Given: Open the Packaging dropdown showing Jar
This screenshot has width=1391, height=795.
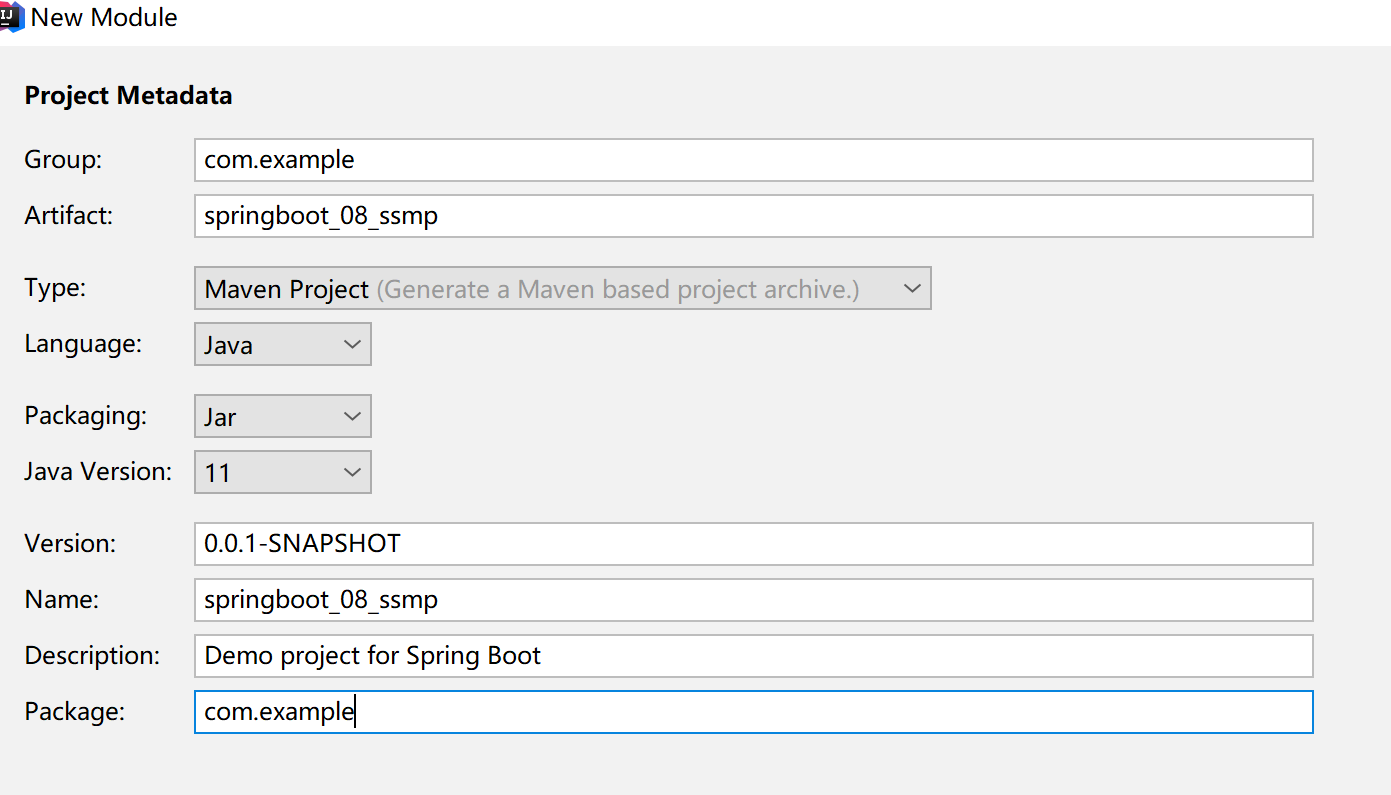Looking at the screenshot, I should tap(283, 416).
